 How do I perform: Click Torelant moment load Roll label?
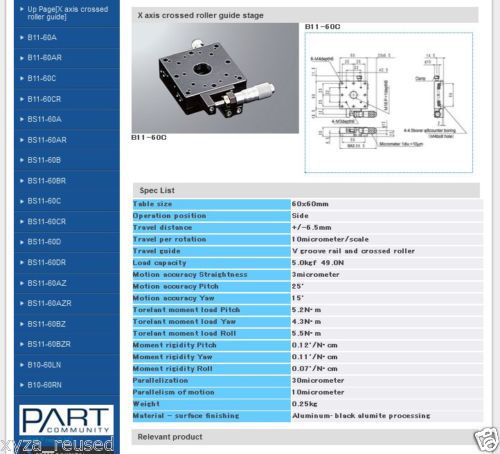(x=184, y=333)
